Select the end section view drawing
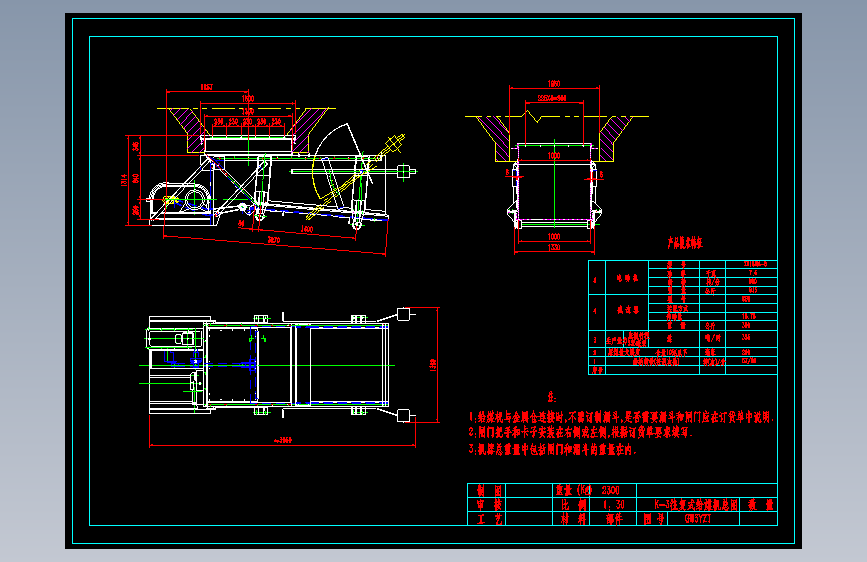 click(555, 167)
